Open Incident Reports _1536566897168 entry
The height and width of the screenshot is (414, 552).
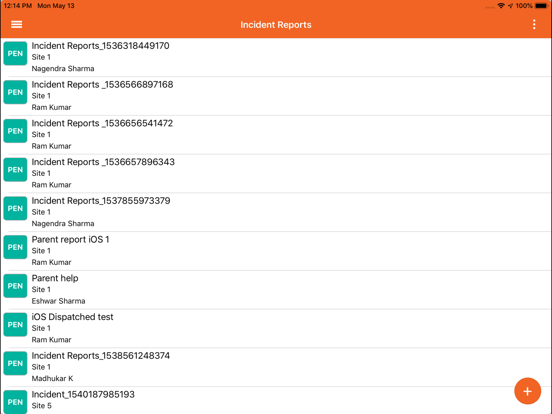pos(276,96)
